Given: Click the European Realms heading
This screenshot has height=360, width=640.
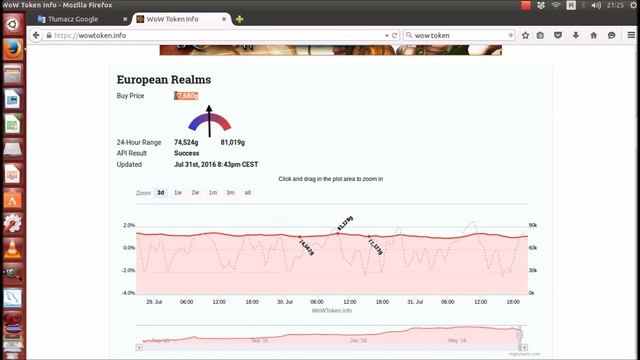Looking at the screenshot, I should (x=164, y=80).
